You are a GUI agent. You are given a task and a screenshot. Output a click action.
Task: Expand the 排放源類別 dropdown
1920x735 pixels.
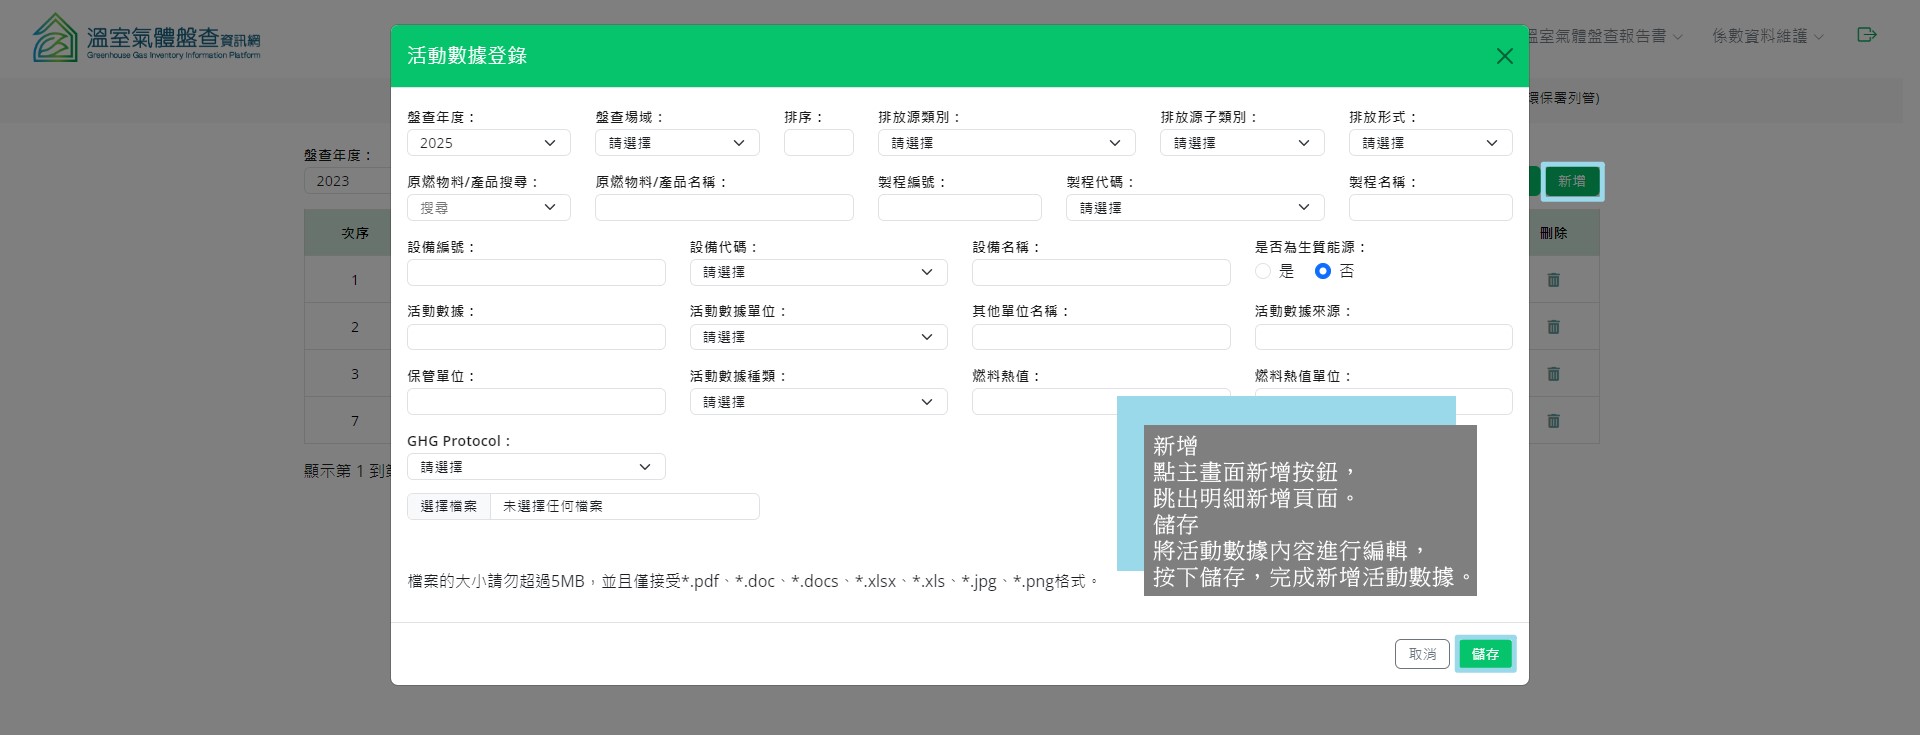tap(1006, 143)
